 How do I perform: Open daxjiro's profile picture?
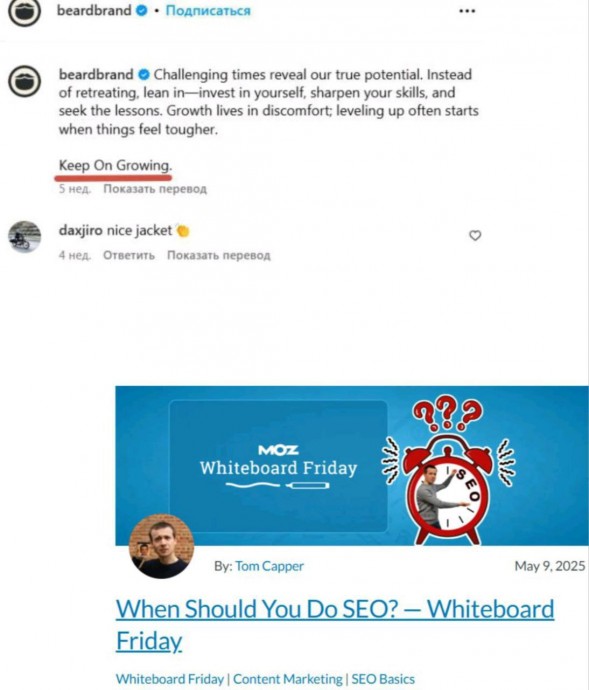click(x=25, y=237)
